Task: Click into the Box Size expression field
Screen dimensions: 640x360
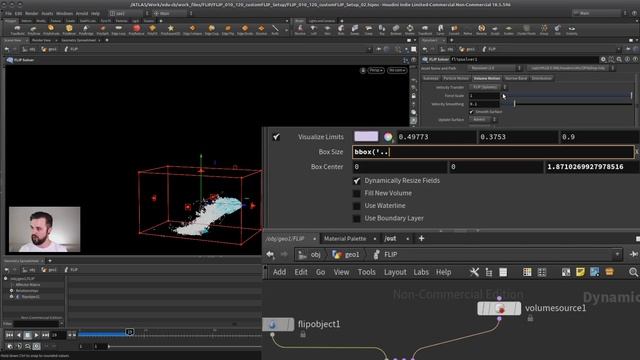Action: (x=493, y=152)
